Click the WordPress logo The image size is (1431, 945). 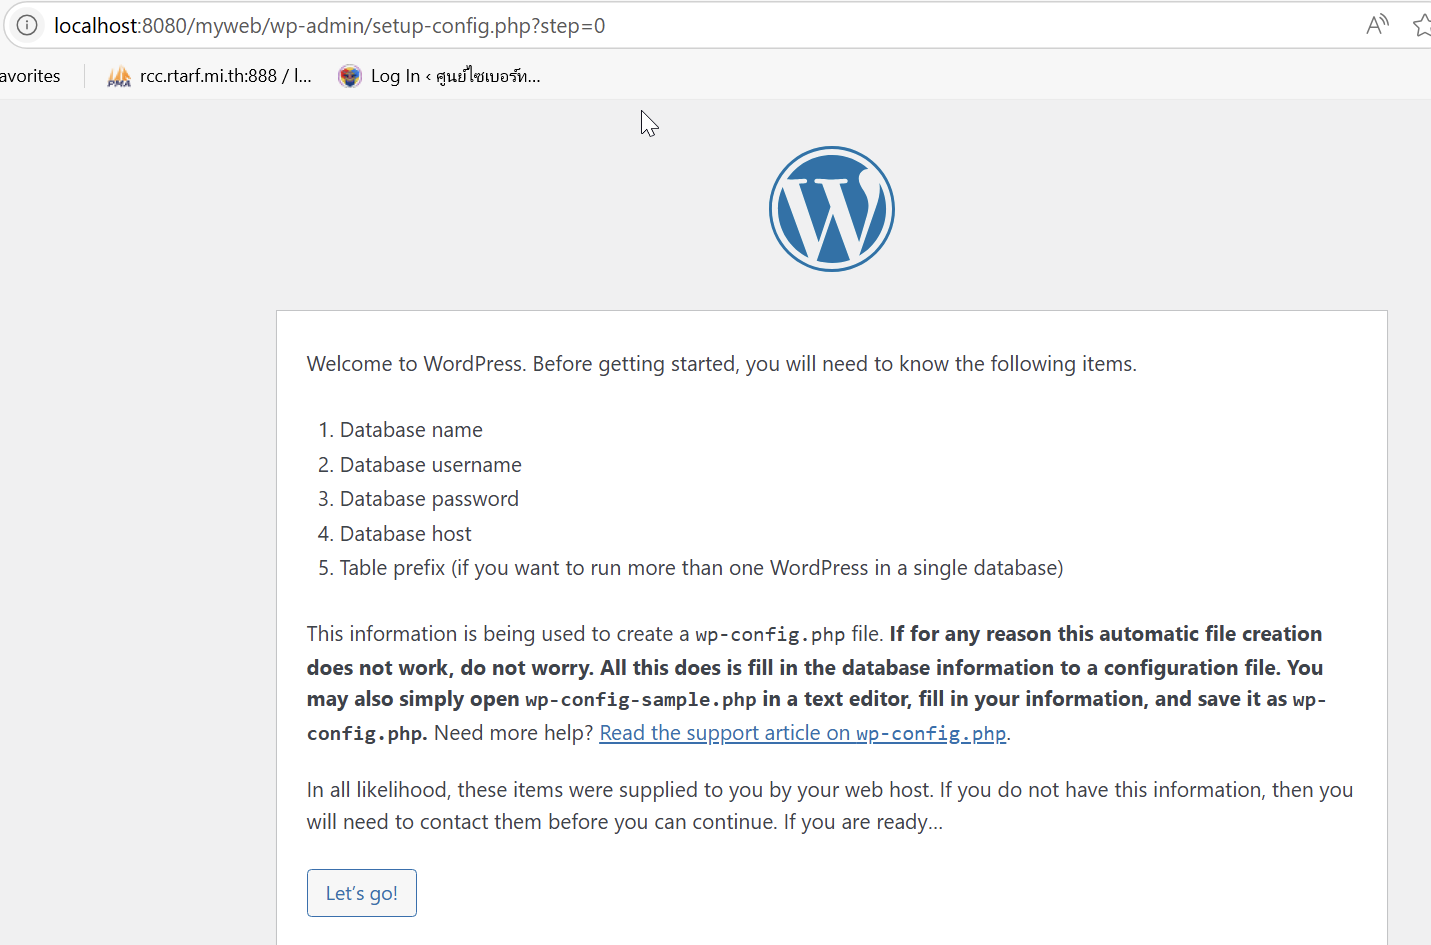[831, 209]
